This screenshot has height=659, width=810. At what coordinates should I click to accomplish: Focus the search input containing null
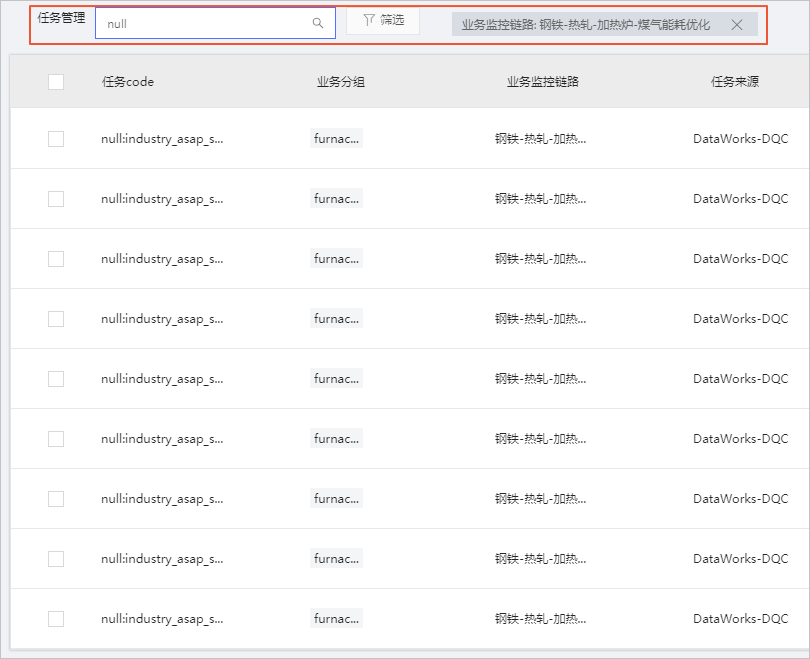pos(215,23)
